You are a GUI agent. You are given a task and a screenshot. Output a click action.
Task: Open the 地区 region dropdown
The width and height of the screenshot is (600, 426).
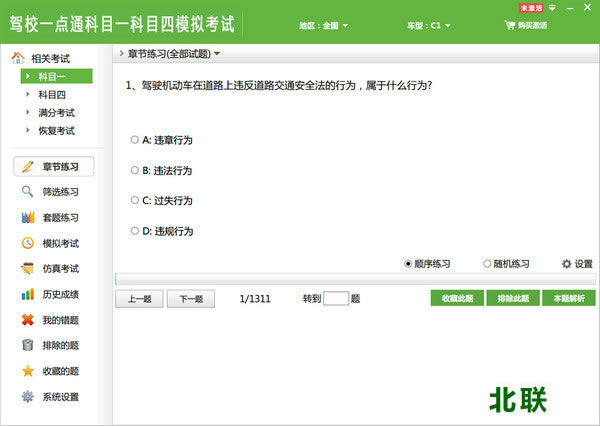324,25
